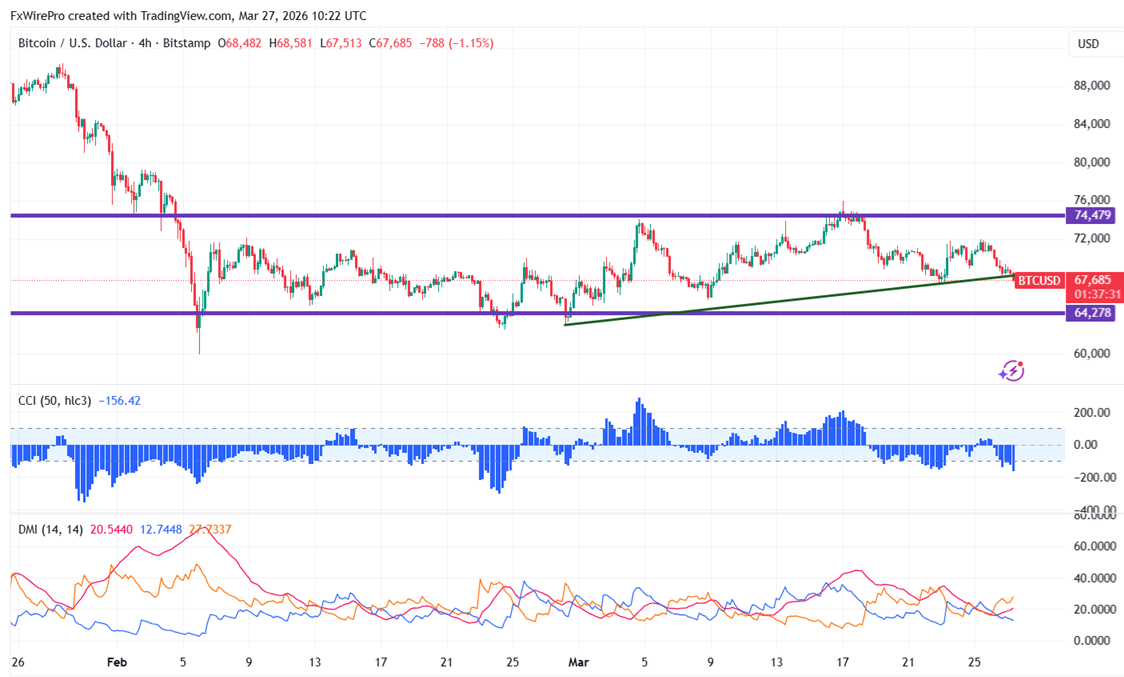Select the 64,278 support level label

[x=1091, y=313]
